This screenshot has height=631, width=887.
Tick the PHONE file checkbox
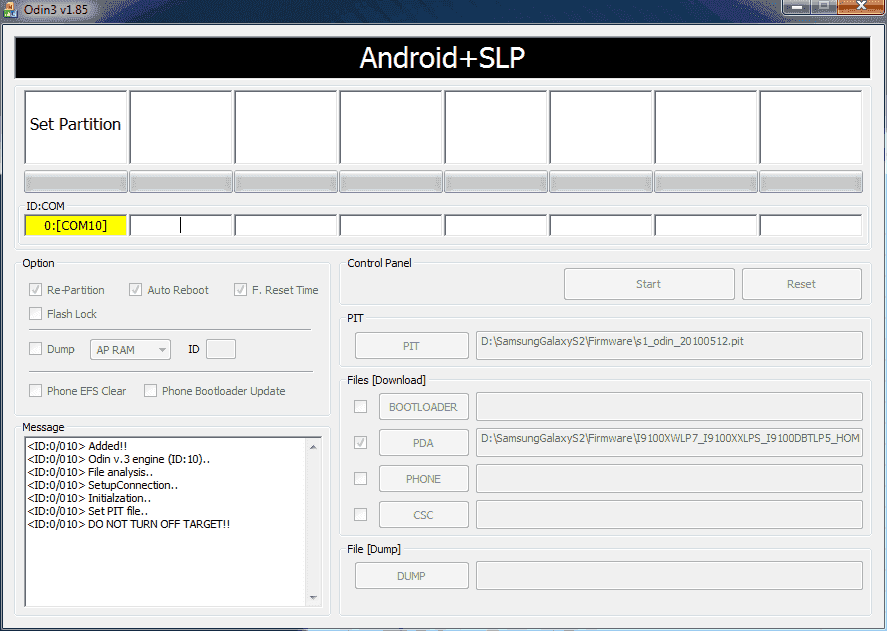click(x=360, y=479)
